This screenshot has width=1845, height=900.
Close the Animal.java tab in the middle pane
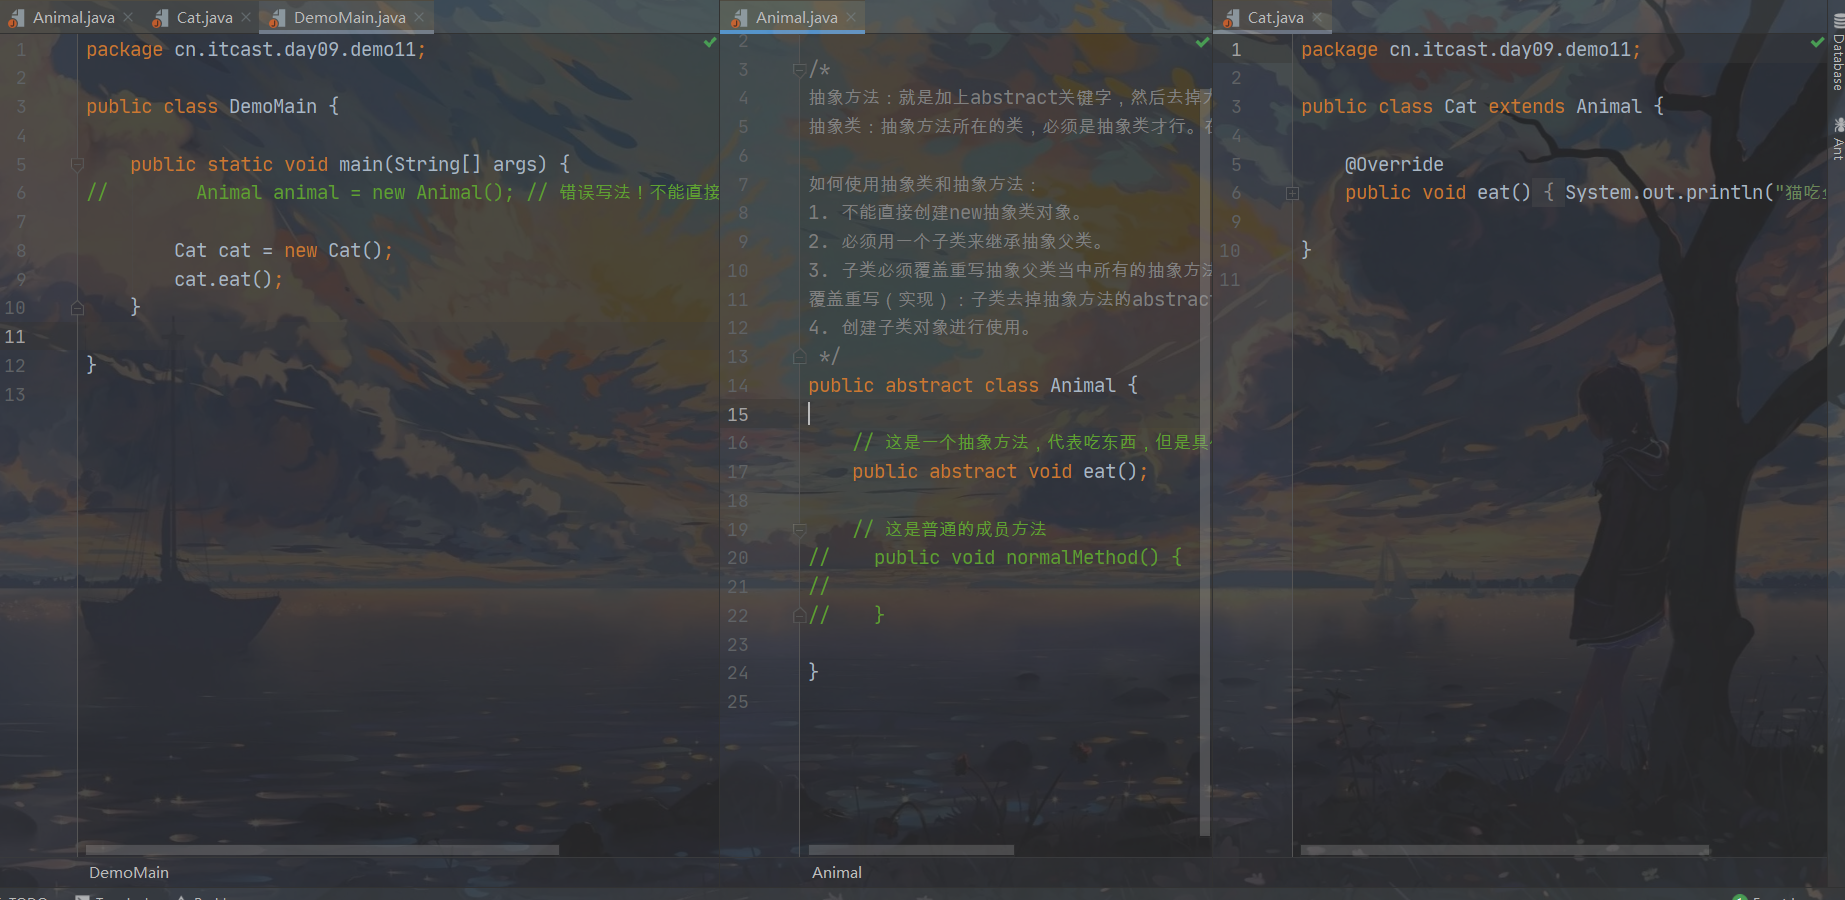pos(851,17)
